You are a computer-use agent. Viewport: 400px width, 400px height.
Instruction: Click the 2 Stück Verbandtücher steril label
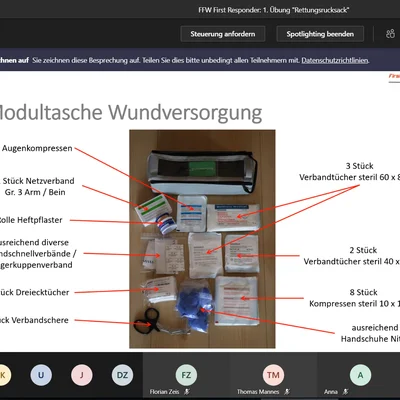point(352,256)
